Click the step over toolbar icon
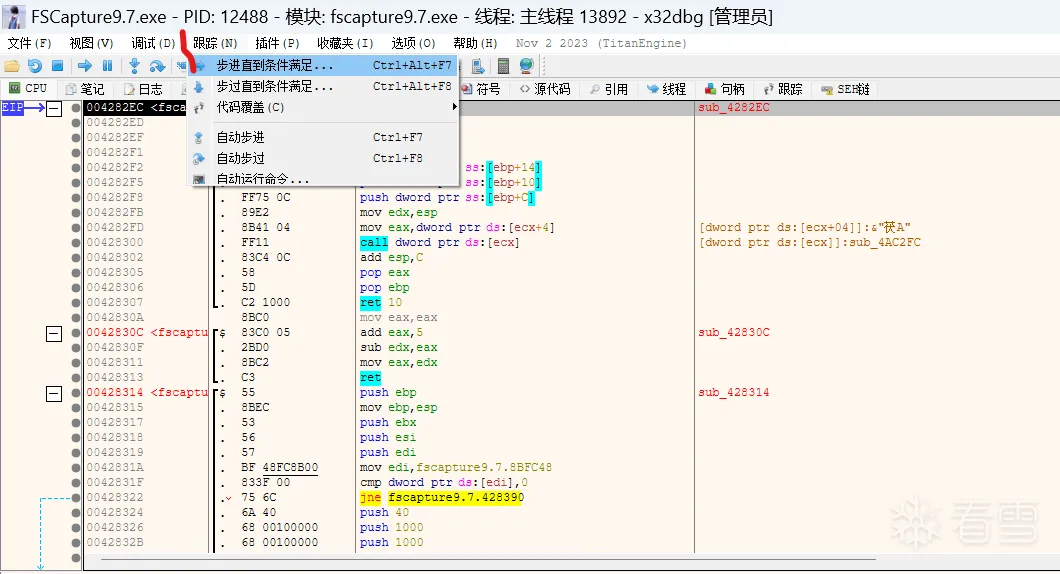This screenshot has height=574, width=1060. point(158,66)
